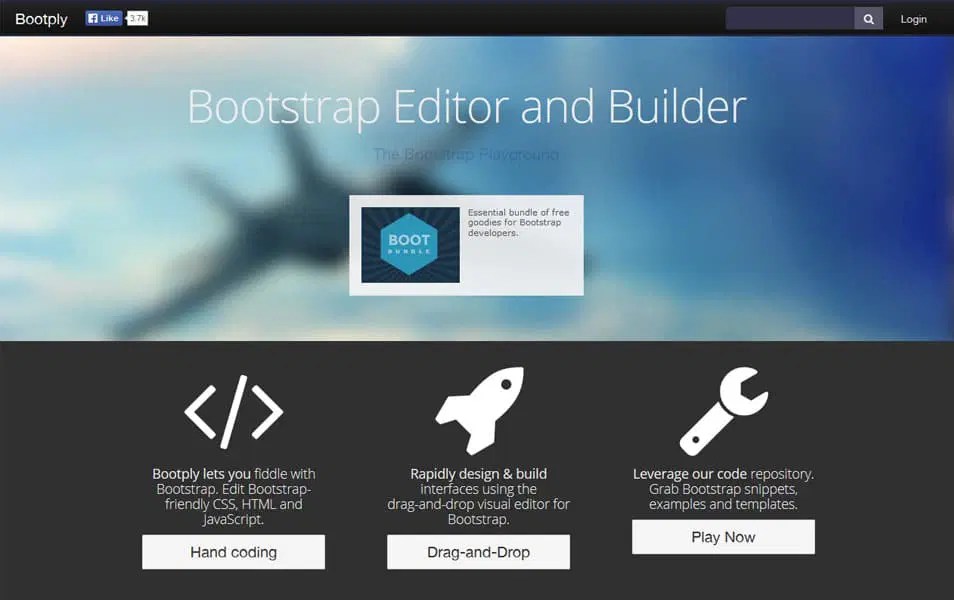The height and width of the screenshot is (600, 954).
Task: Click the wrench icon above Leverage our code
Action: (x=724, y=410)
